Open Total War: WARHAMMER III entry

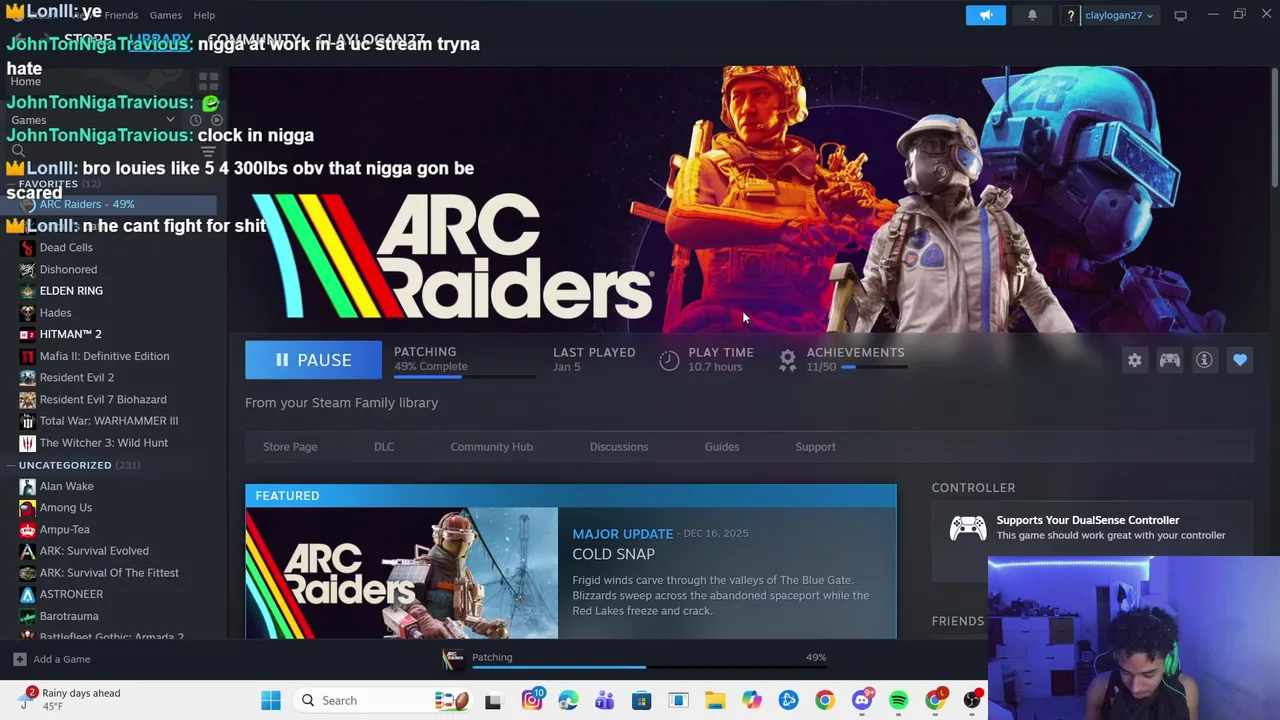click(x=108, y=421)
